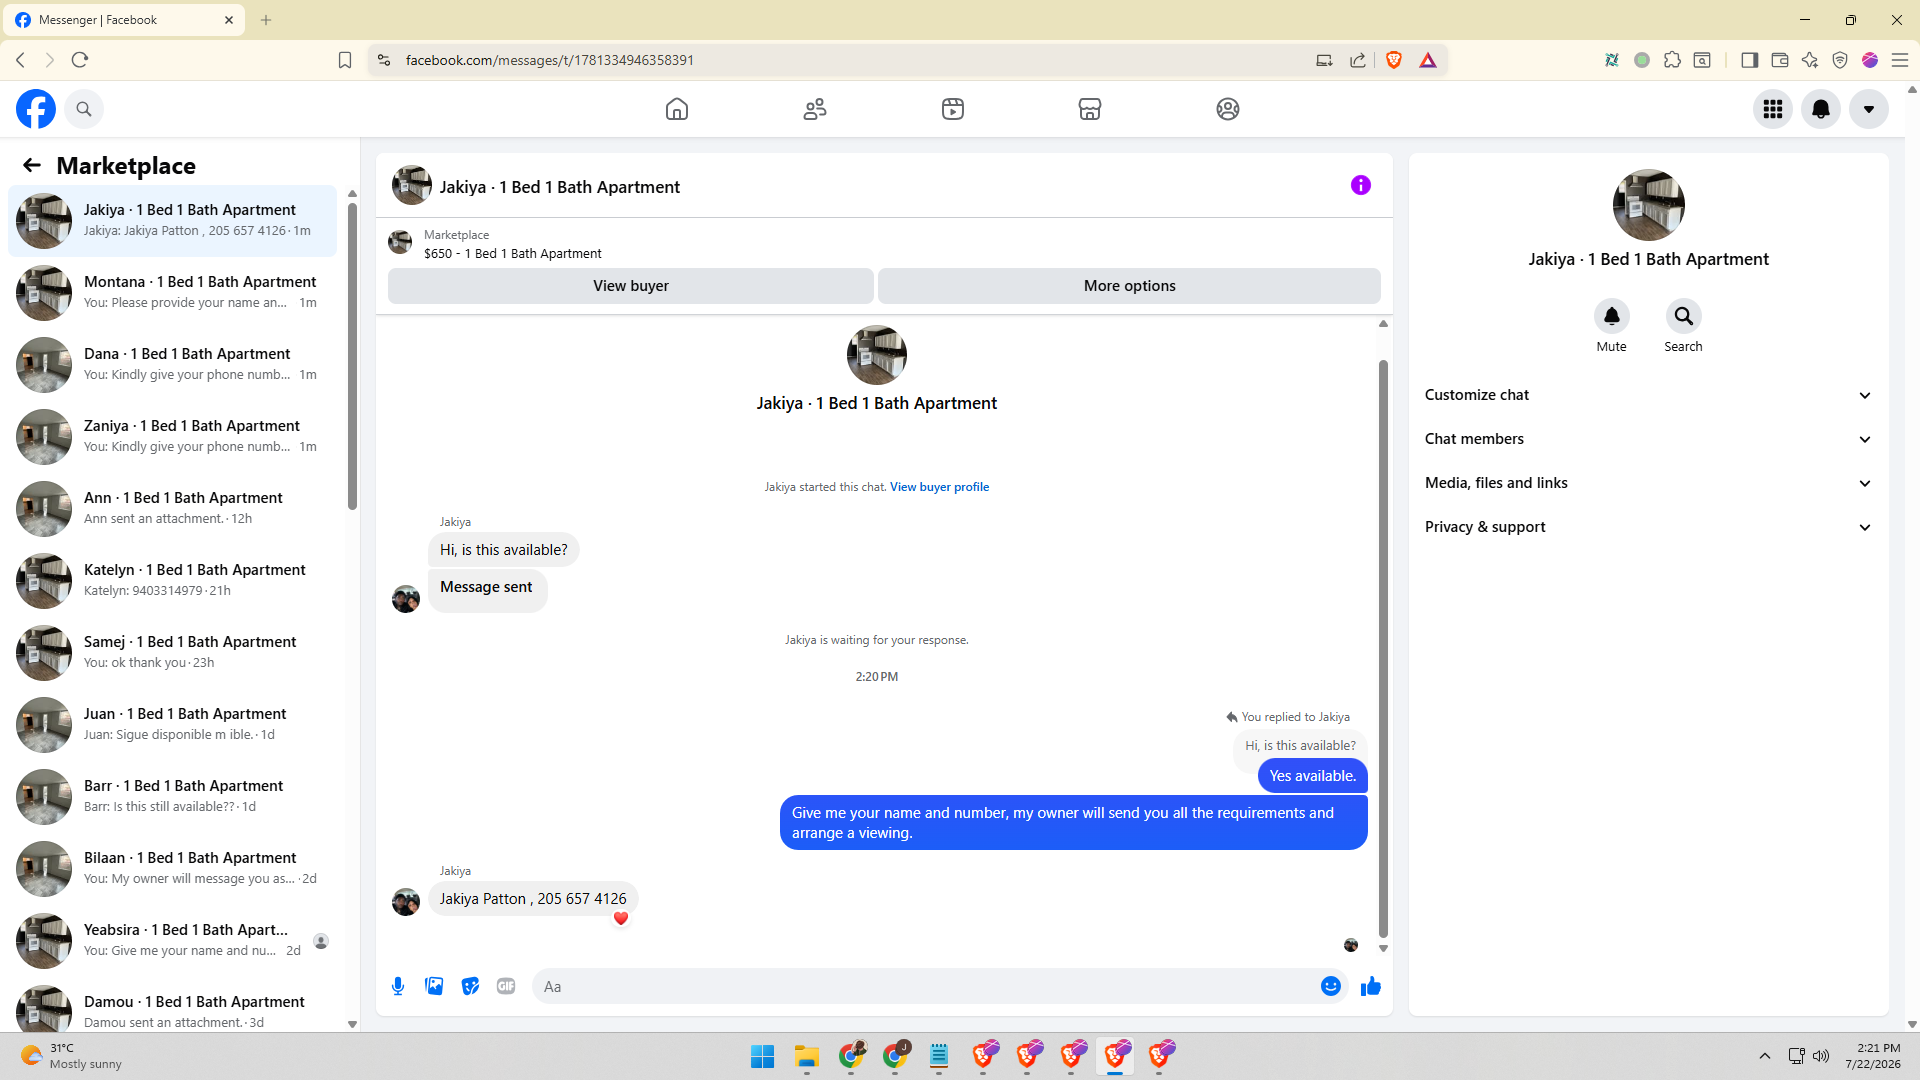Click the View buyer button

click(x=631, y=286)
